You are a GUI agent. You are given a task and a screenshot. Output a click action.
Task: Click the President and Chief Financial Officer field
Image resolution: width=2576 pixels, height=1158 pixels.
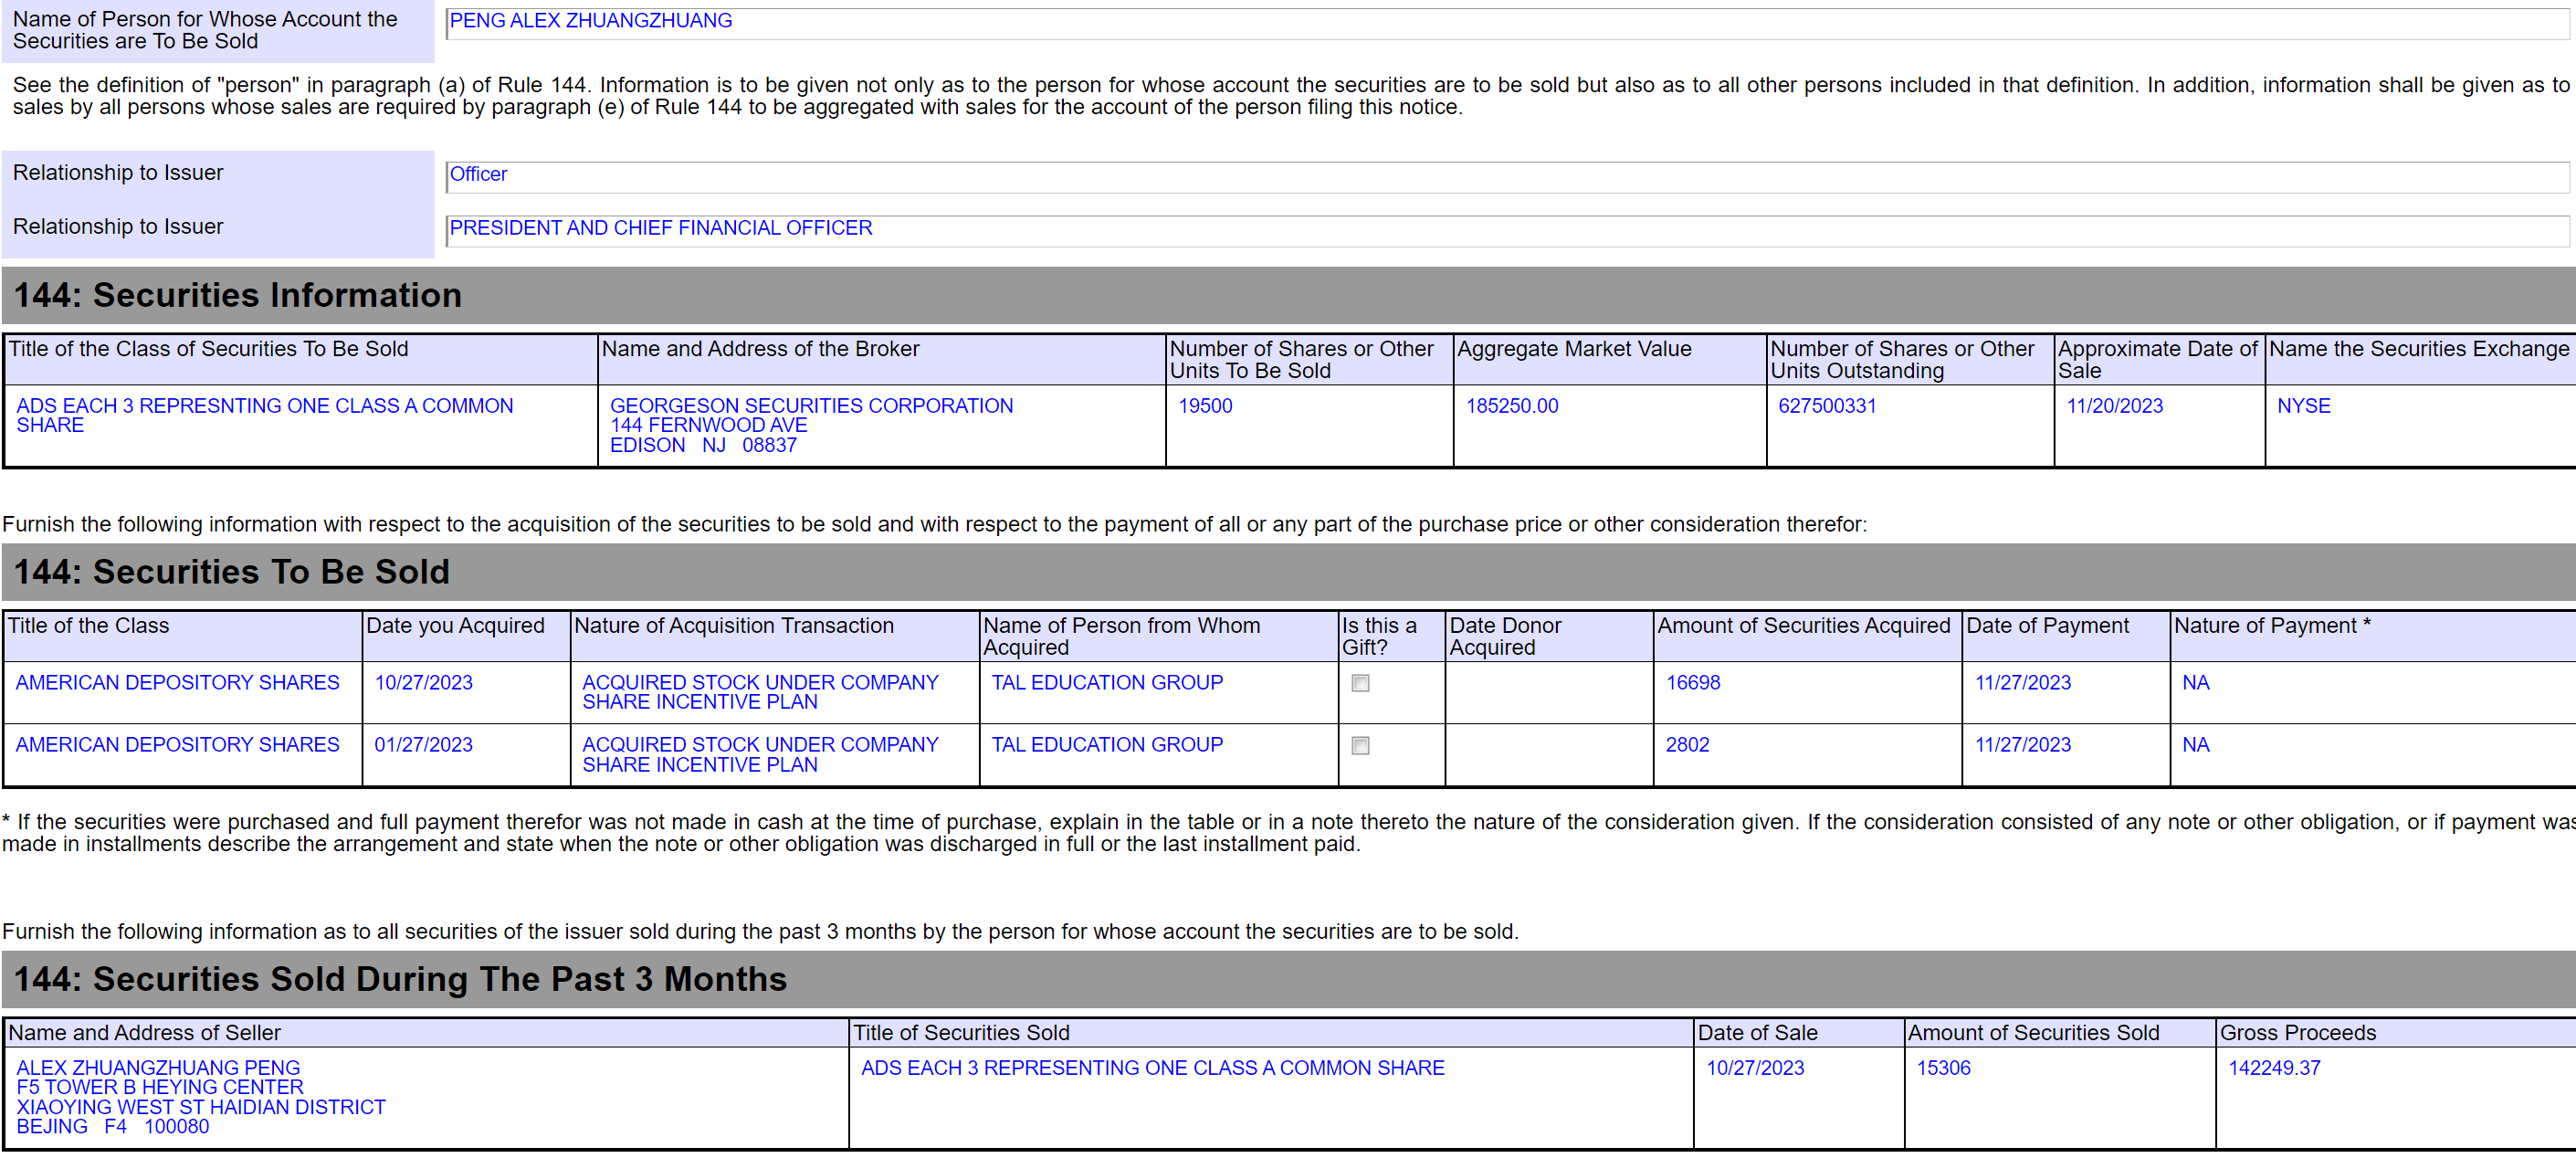[660, 228]
